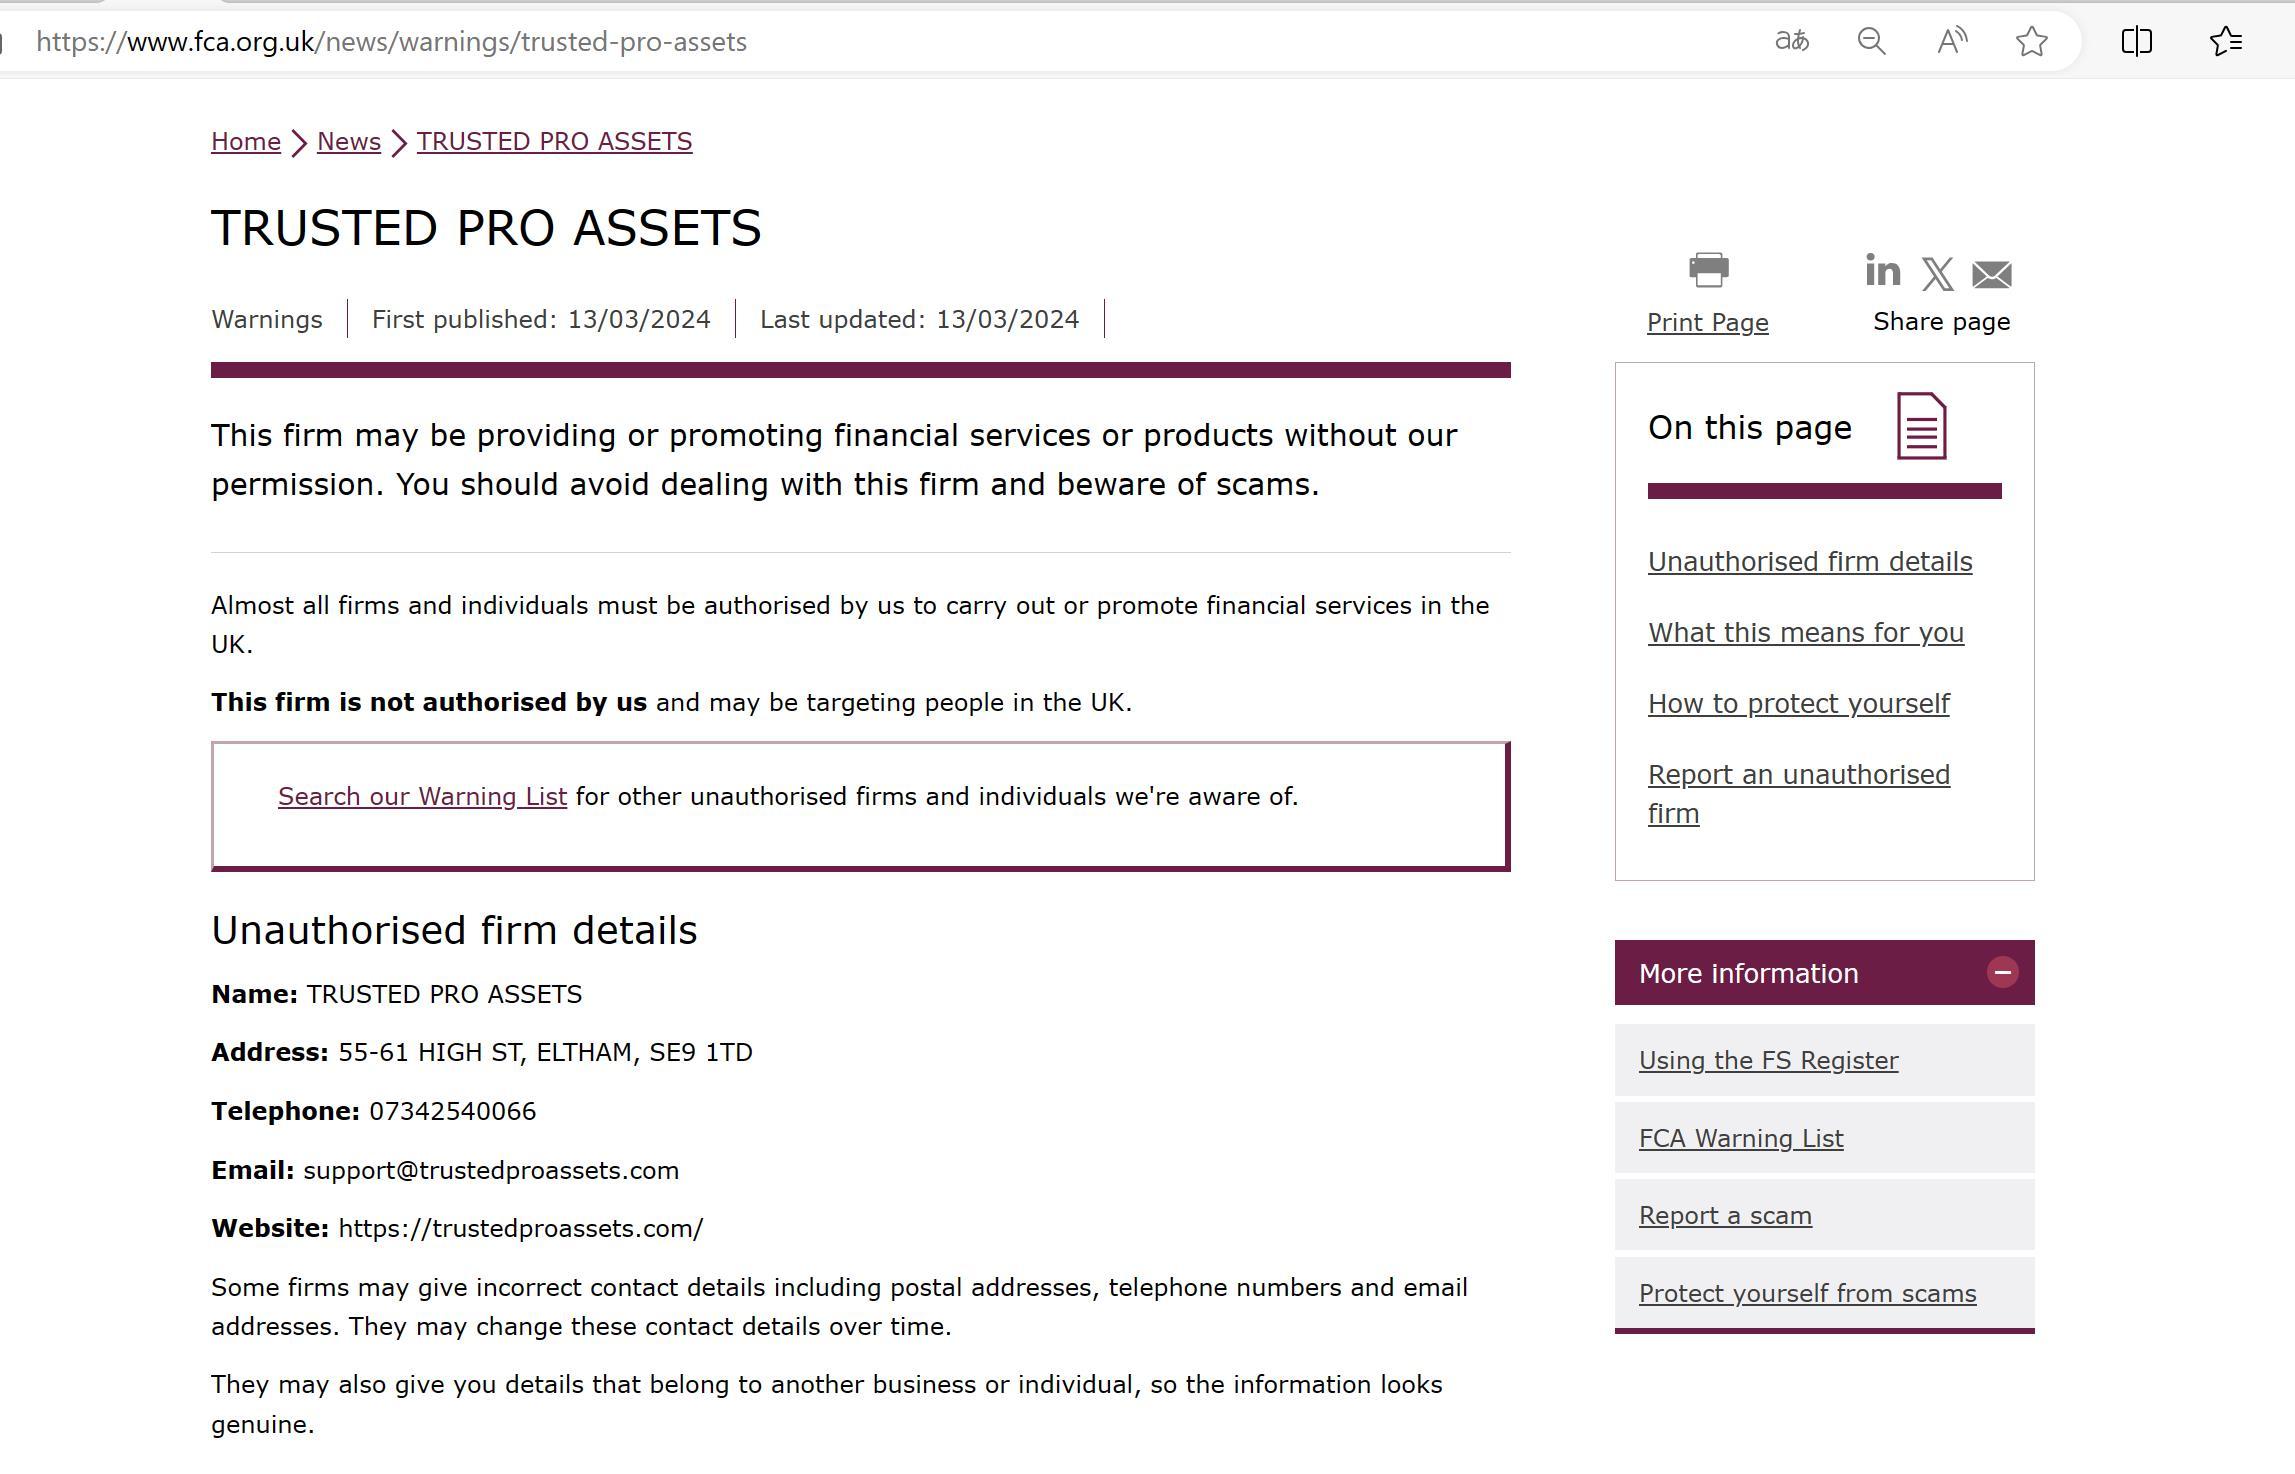Click the Print Page link

(1708, 323)
